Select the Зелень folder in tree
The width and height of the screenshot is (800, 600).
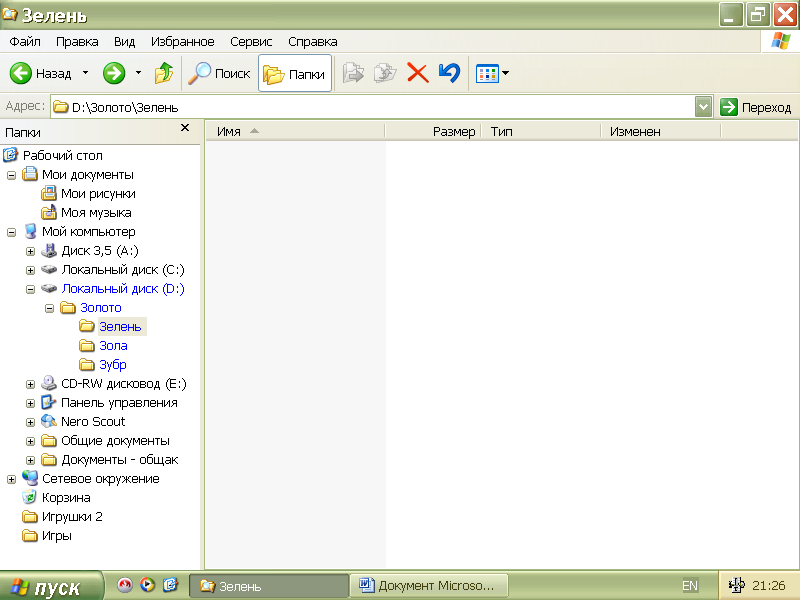[120, 327]
